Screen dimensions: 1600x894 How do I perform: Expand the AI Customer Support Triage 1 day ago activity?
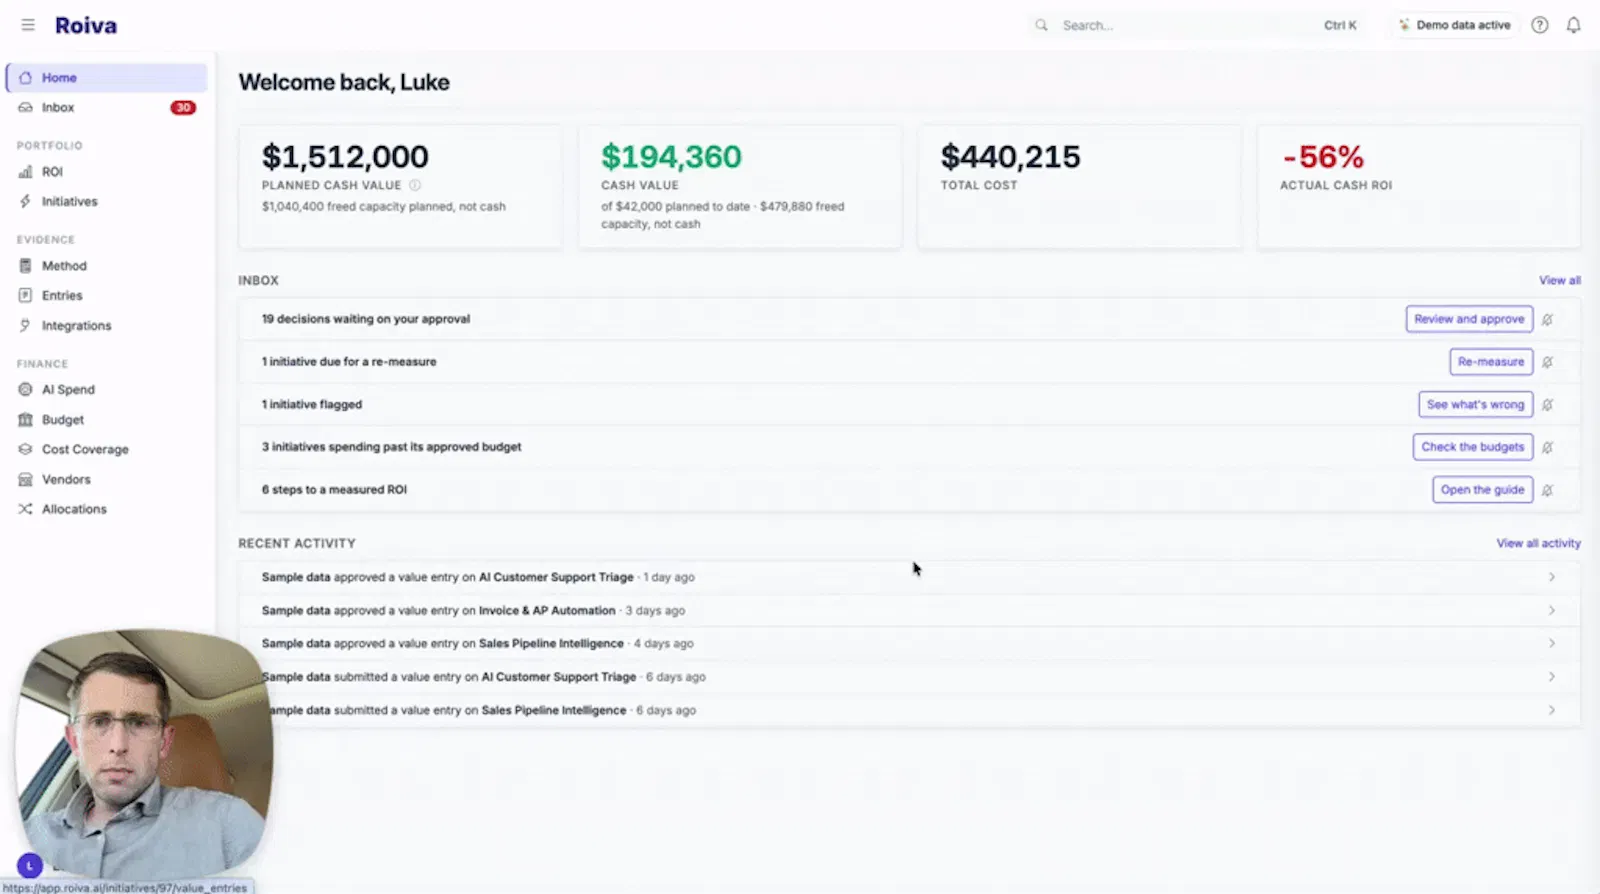pos(1551,577)
